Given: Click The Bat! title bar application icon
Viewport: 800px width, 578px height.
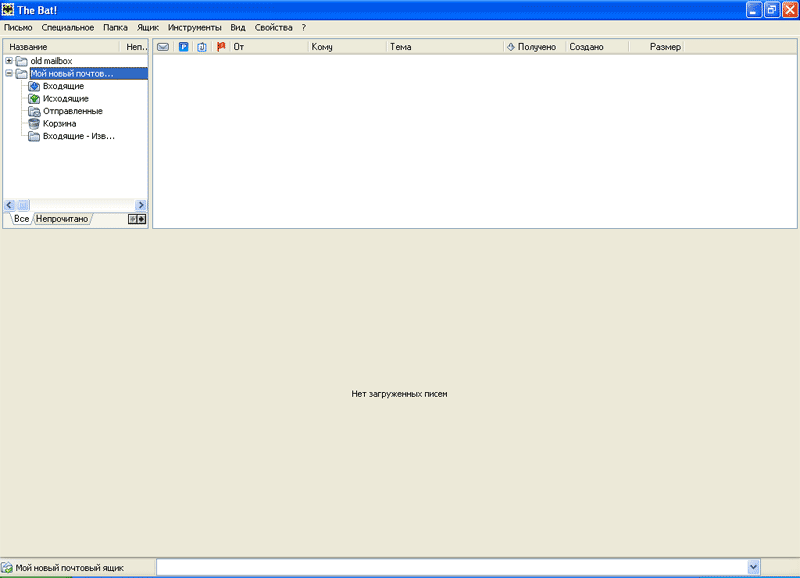Looking at the screenshot, I should (8, 10).
